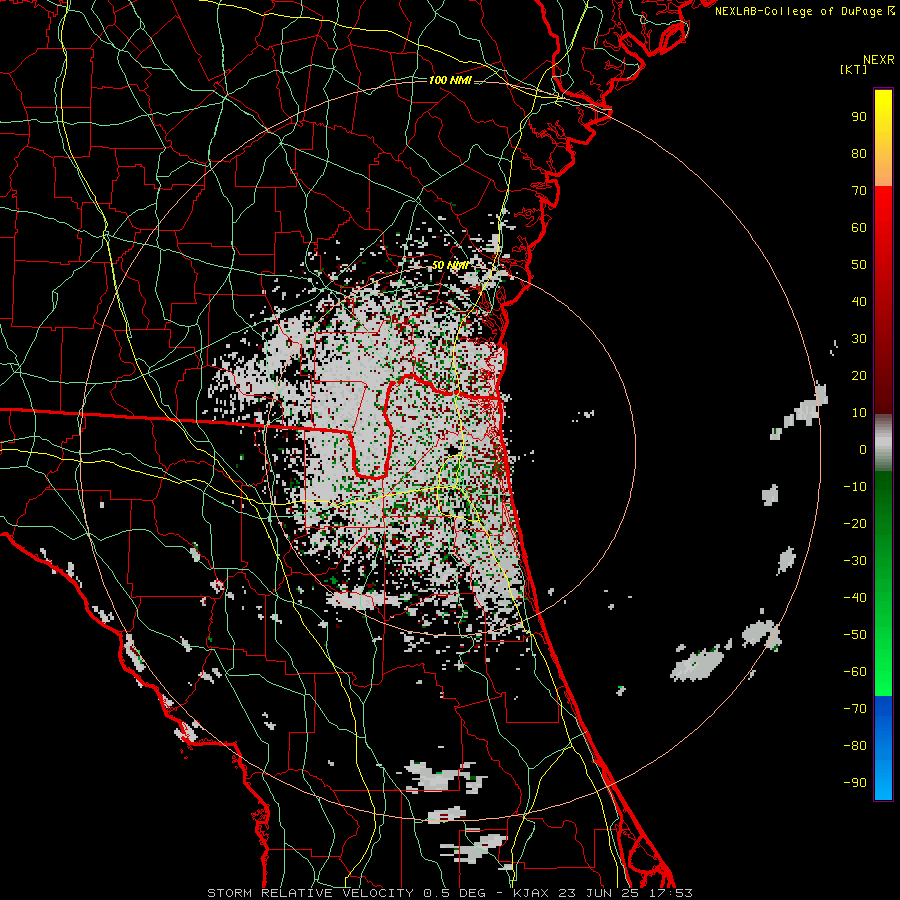Image resolution: width=900 pixels, height=900 pixels.
Task: Click the -30 value on the velocity scale
Action: click(x=855, y=561)
